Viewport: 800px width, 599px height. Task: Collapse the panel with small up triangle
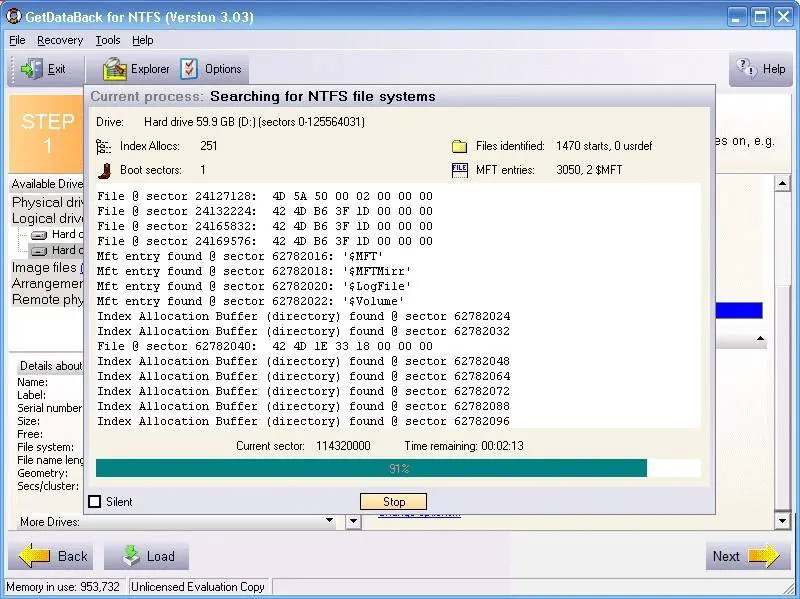click(x=760, y=339)
